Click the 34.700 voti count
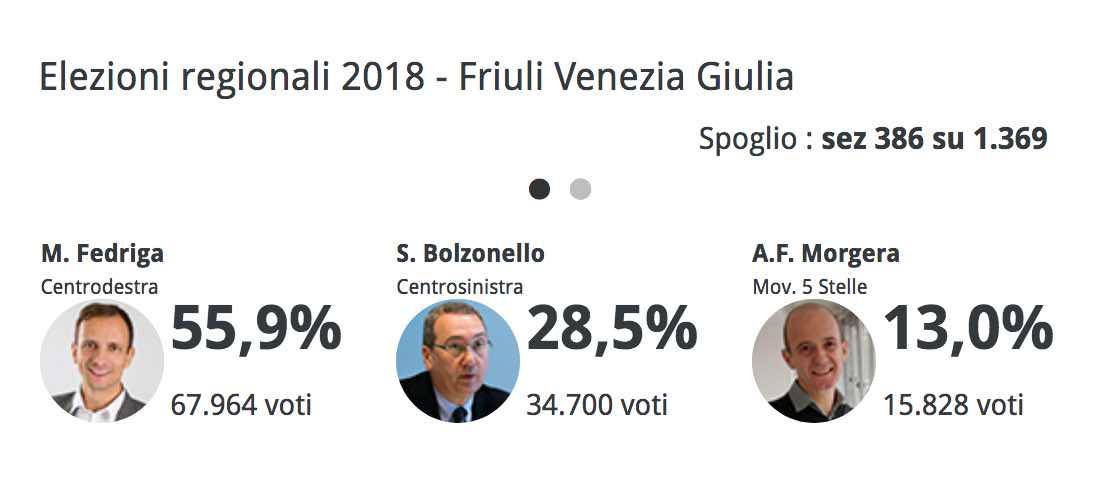Viewport: 1106px width, 502px height. [x=597, y=405]
